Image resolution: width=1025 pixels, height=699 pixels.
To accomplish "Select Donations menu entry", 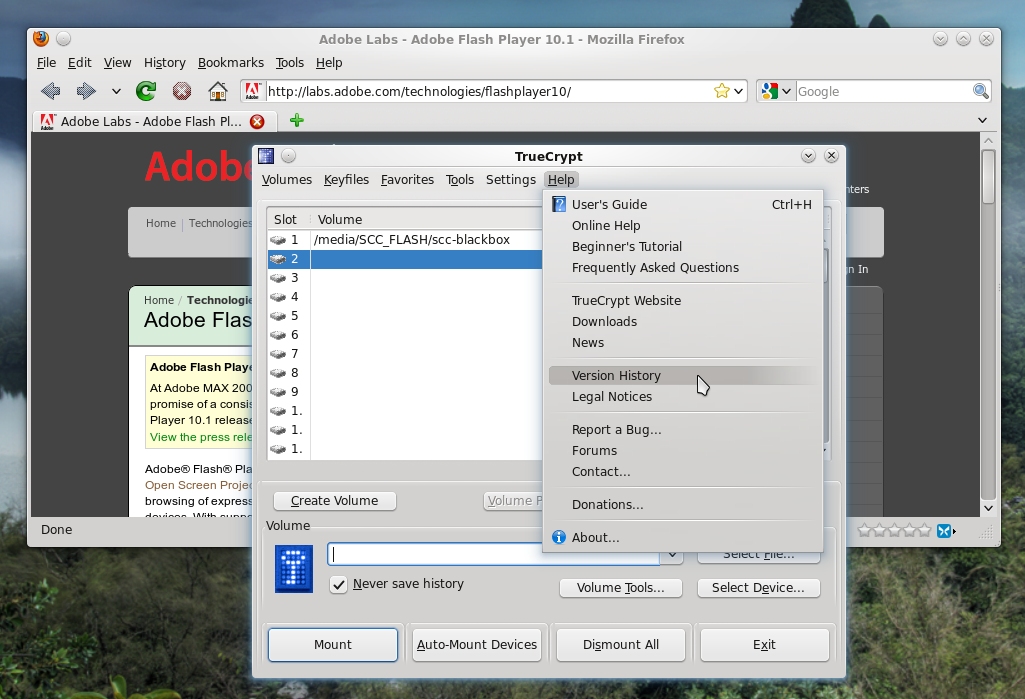I will click(x=684, y=505).
